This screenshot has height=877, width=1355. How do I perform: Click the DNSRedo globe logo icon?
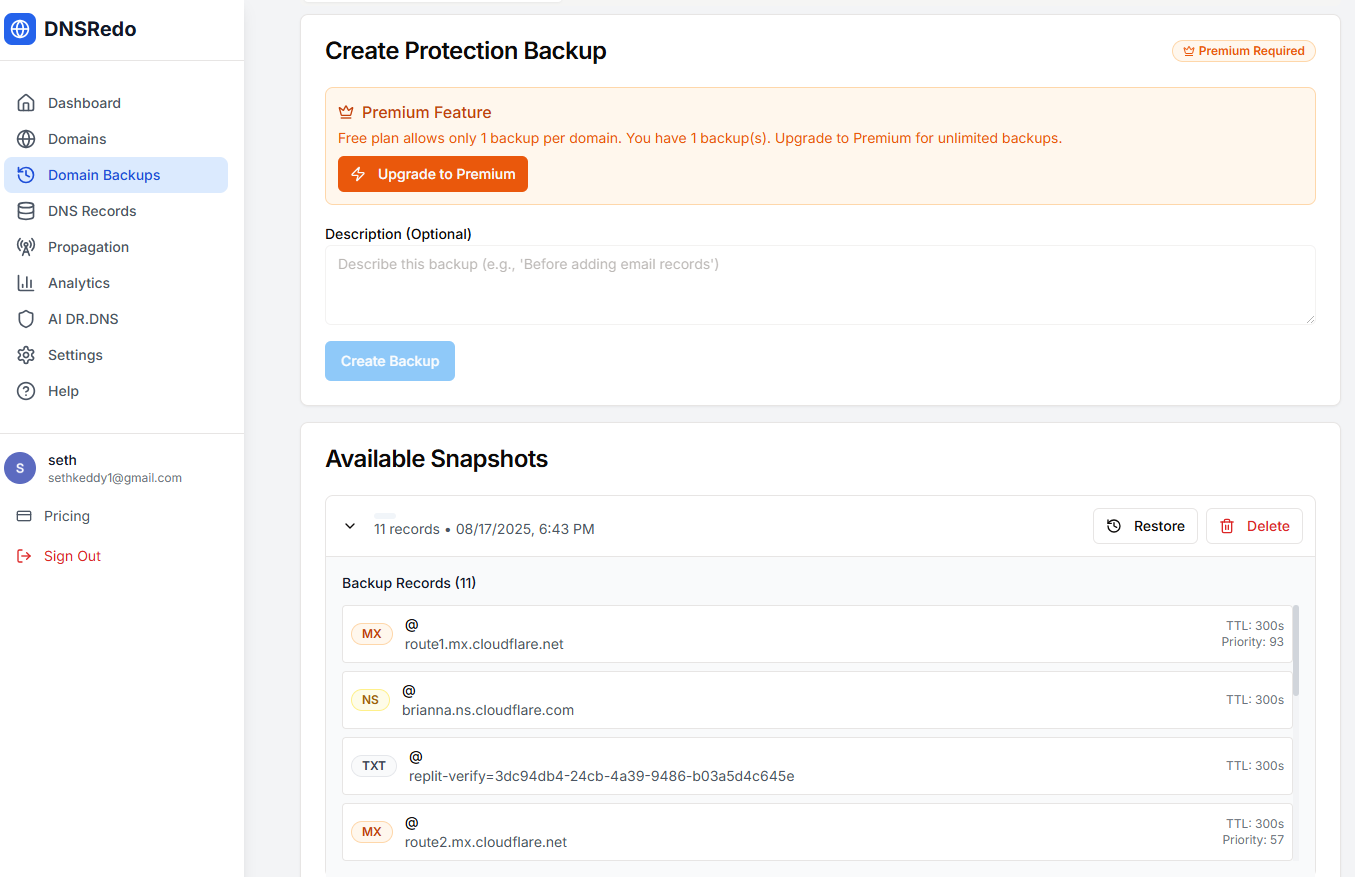coord(20,29)
